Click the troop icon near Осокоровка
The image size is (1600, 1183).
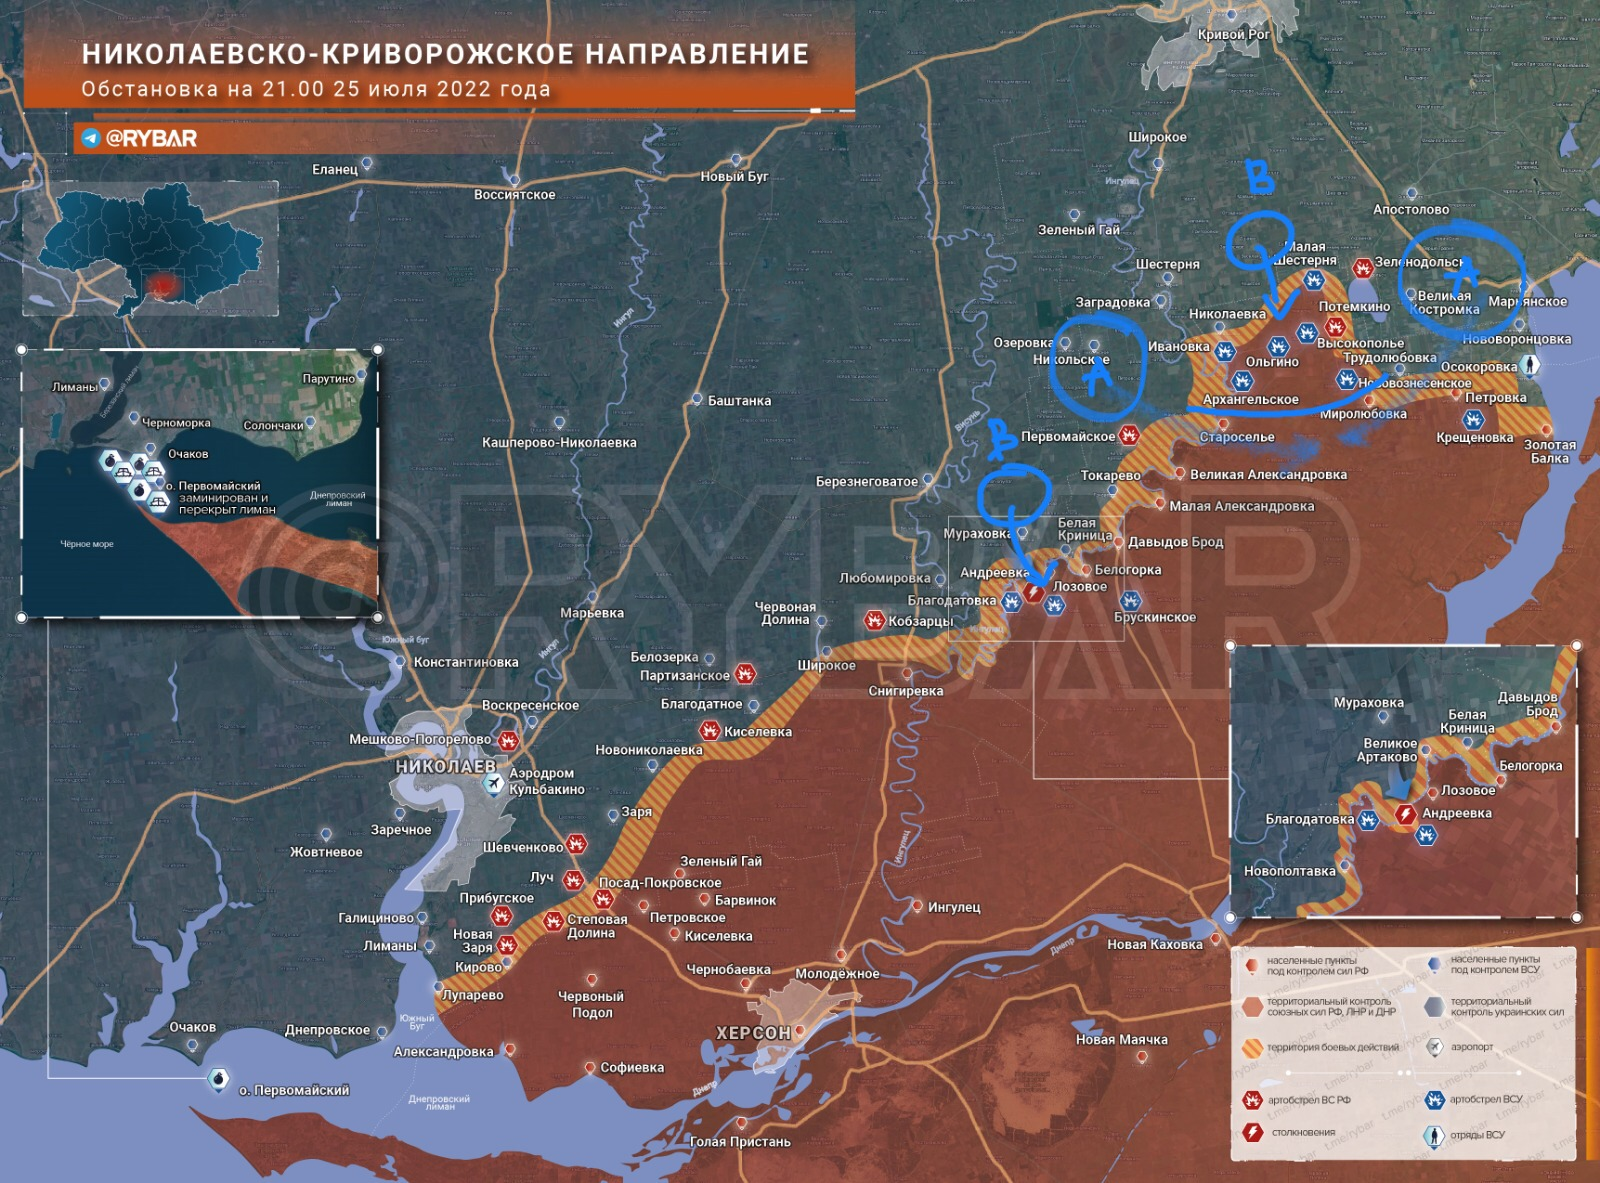(x=1530, y=367)
